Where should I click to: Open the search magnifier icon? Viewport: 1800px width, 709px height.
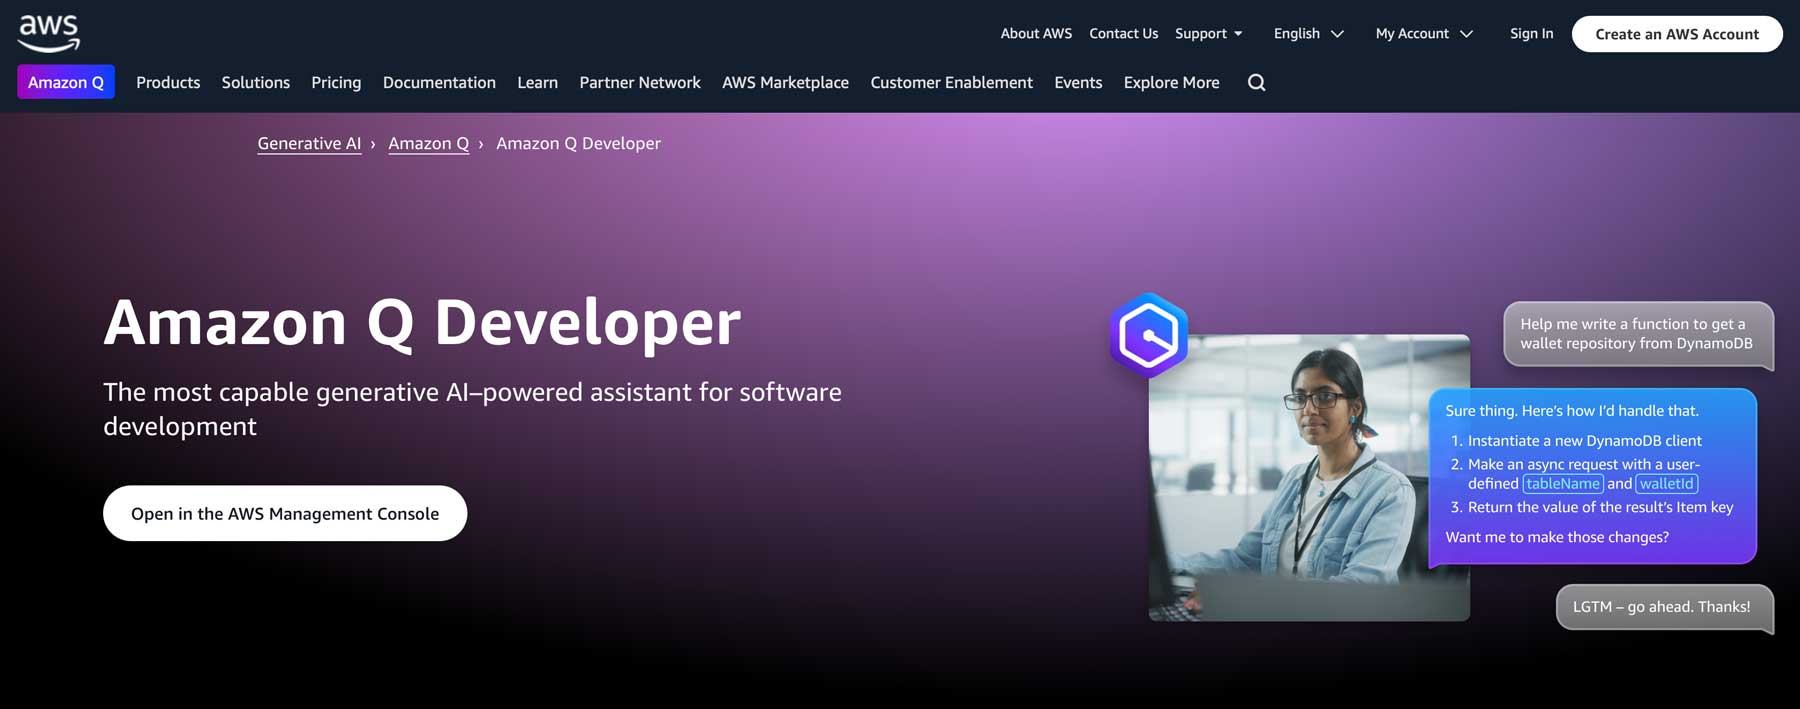pyautogui.click(x=1257, y=83)
